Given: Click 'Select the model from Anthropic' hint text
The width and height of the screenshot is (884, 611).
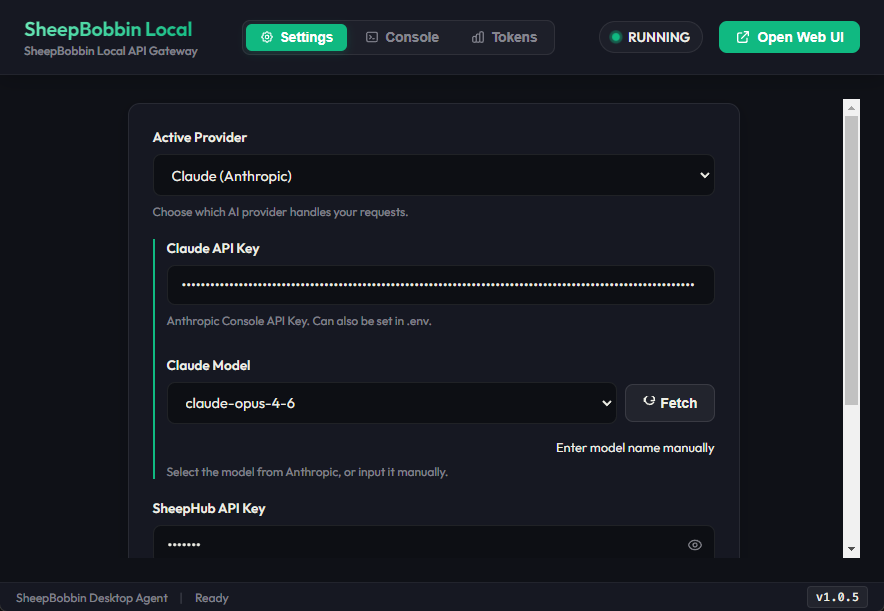Looking at the screenshot, I should (x=307, y=472).
